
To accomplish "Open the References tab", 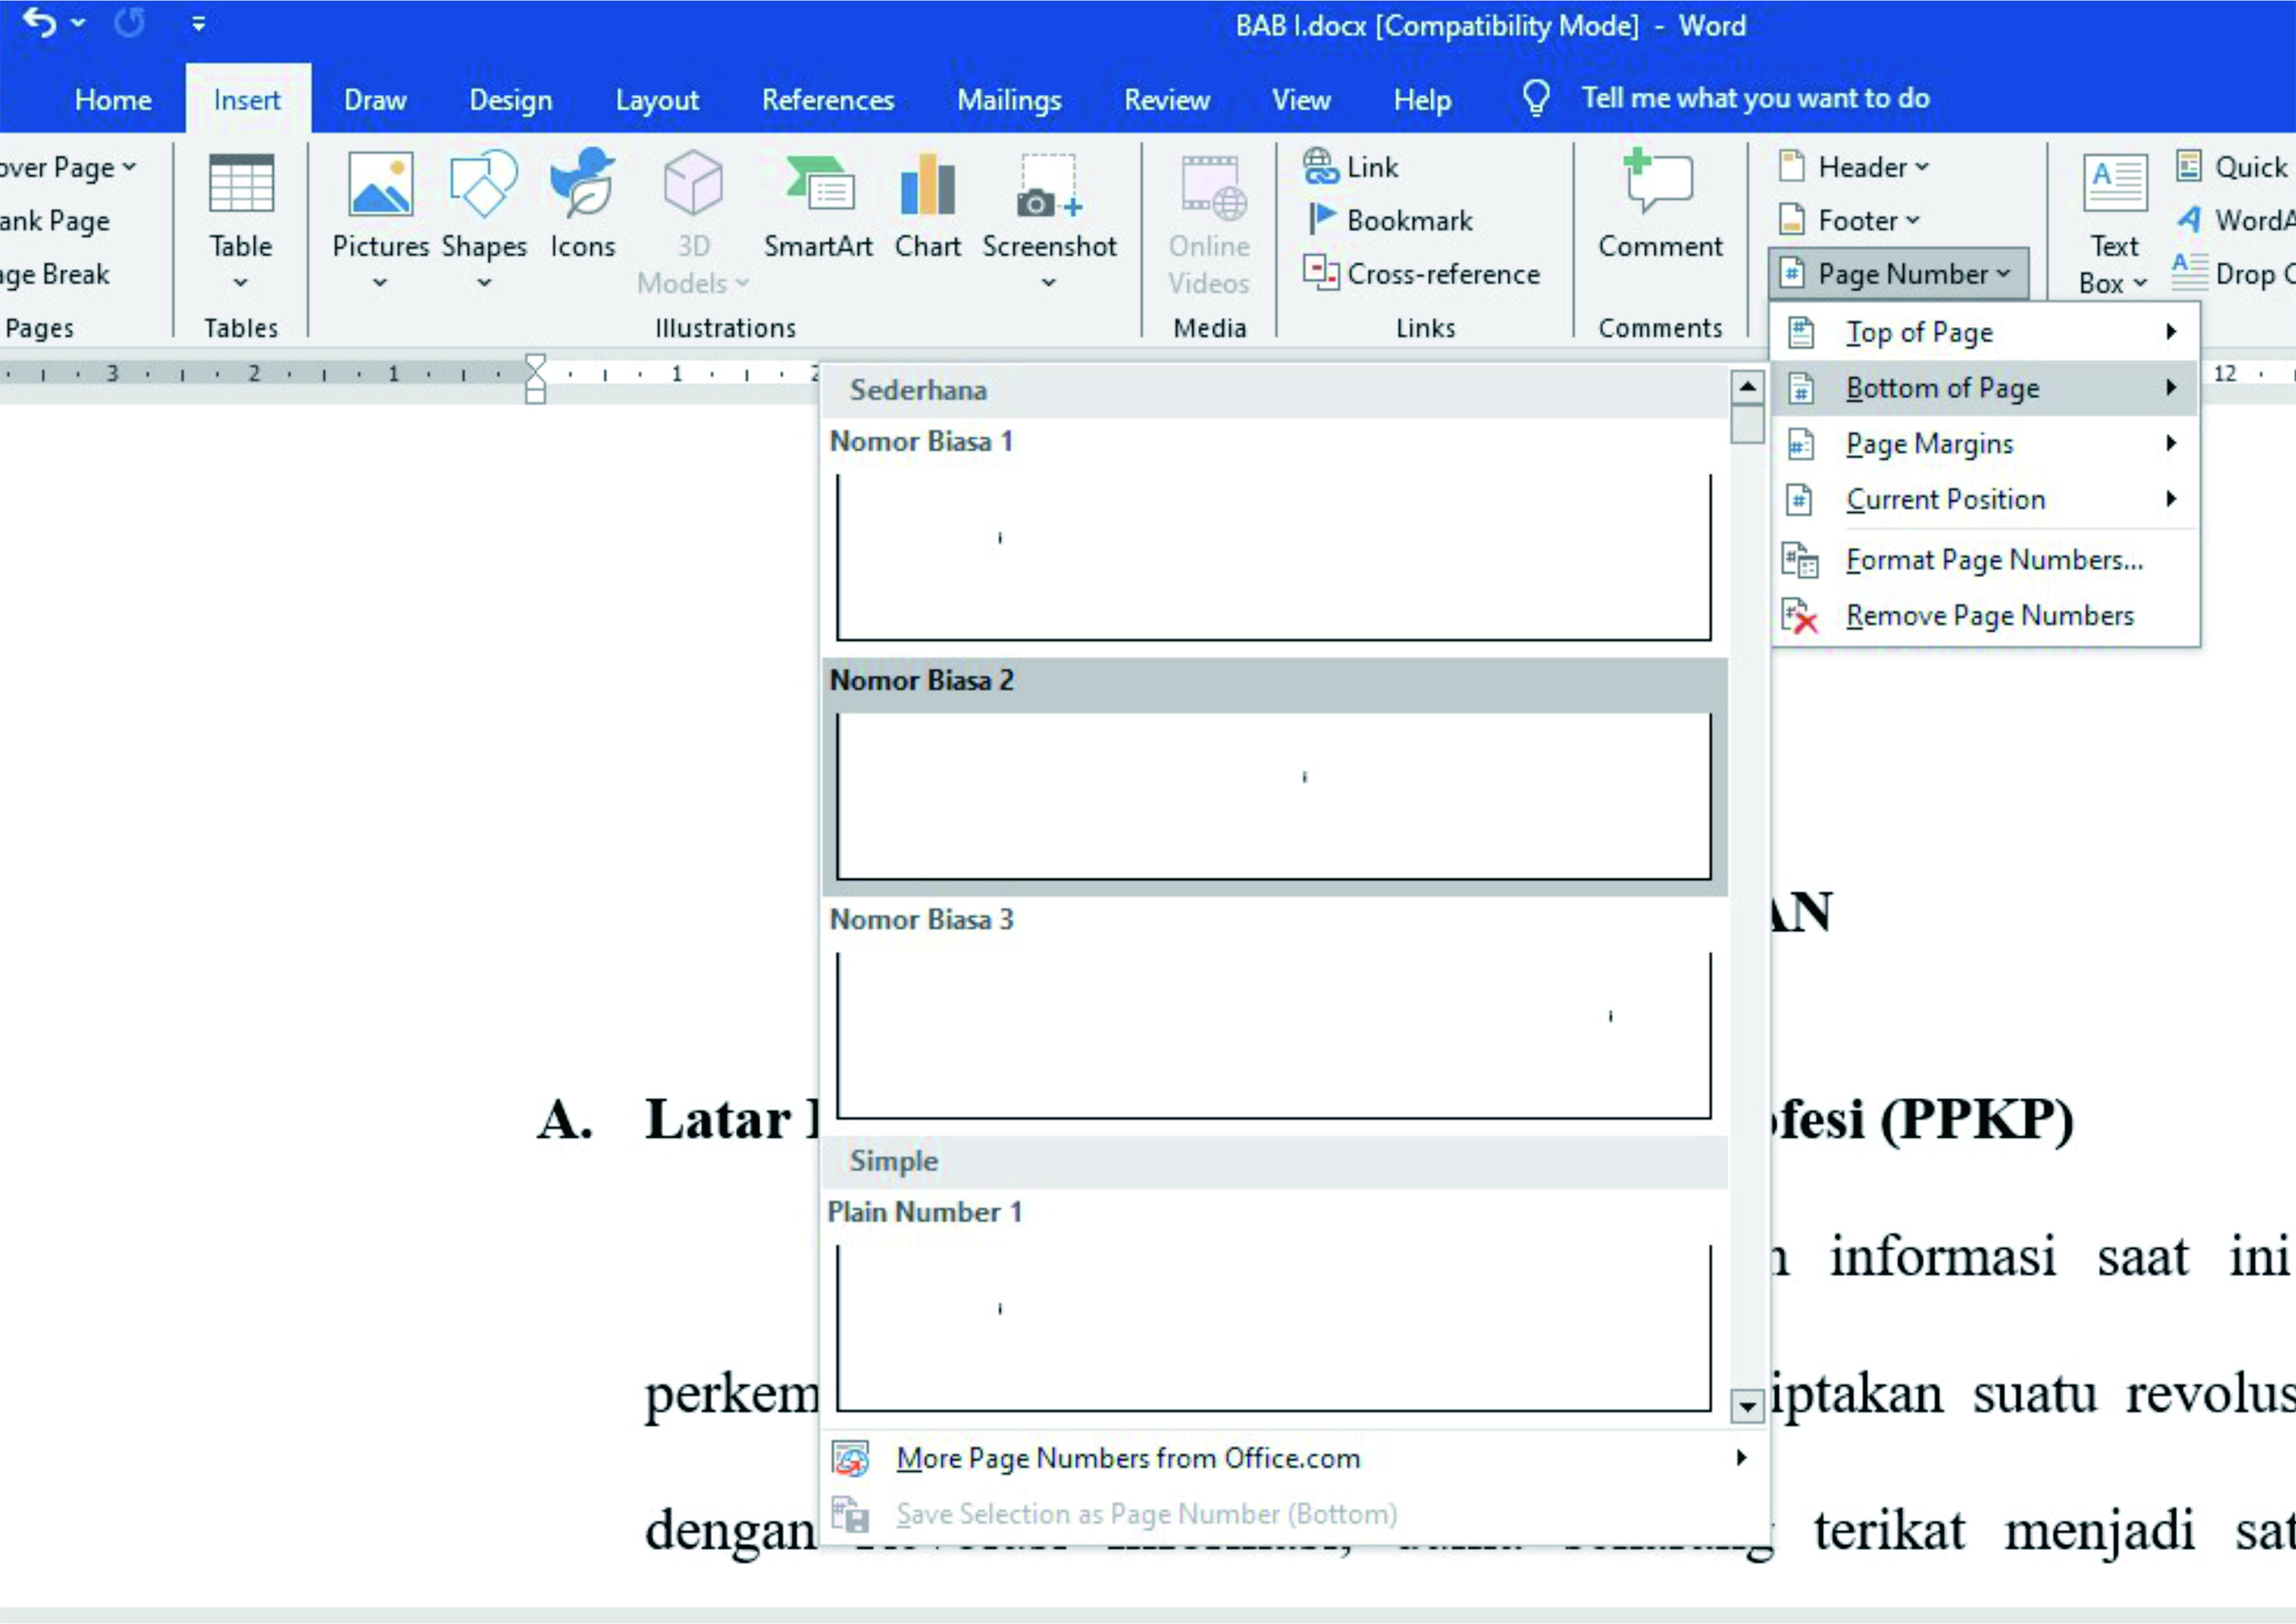I will 828,100.
